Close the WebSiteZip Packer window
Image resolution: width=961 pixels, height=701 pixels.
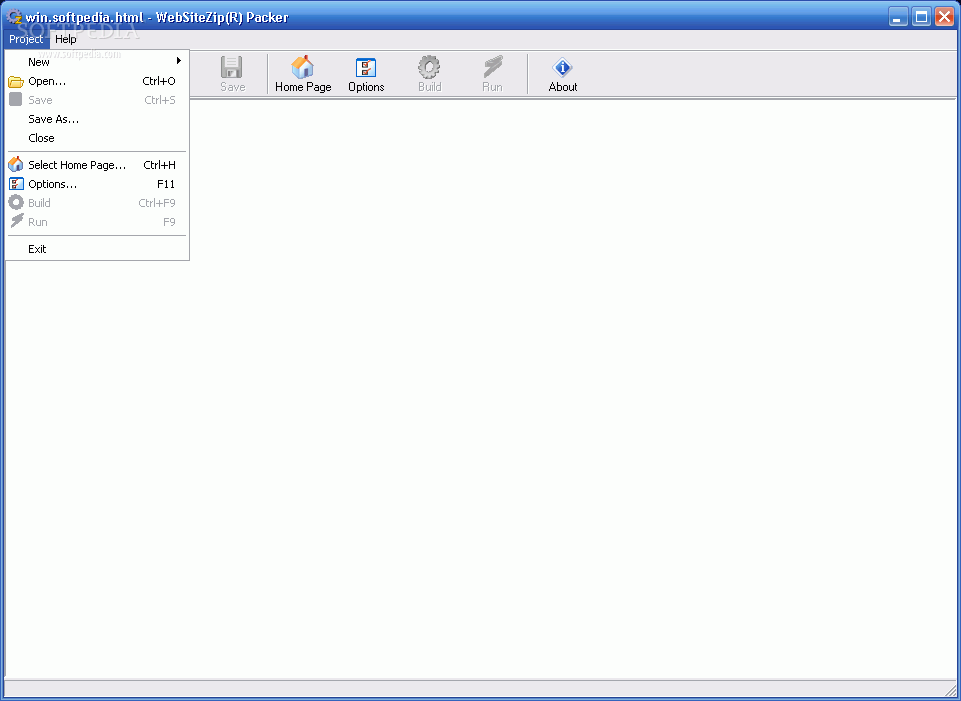[x=944, y=17]
